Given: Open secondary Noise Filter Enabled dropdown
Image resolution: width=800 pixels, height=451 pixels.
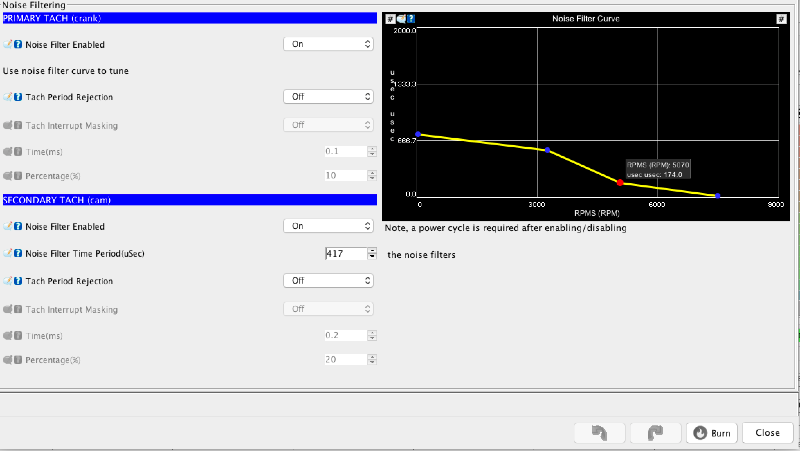Looking at the screenshot, I should point(328,227).
